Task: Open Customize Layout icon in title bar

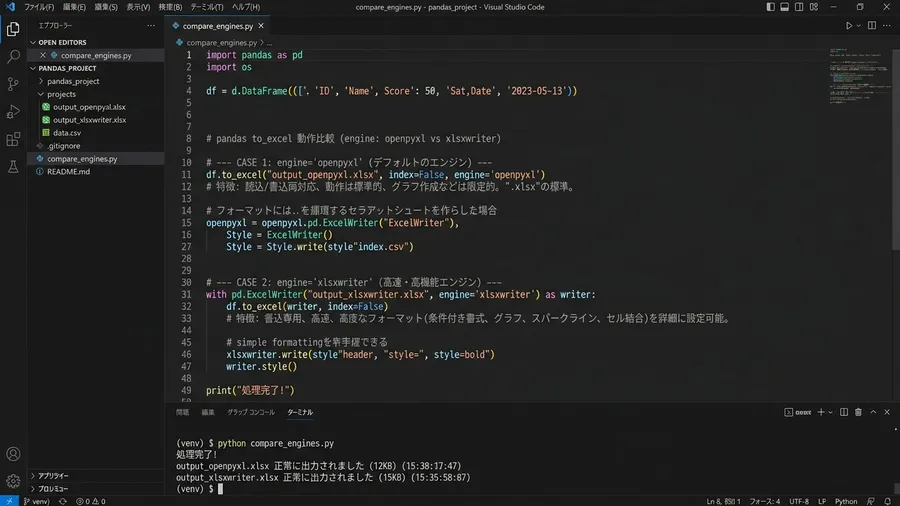Action: [813, 7]
